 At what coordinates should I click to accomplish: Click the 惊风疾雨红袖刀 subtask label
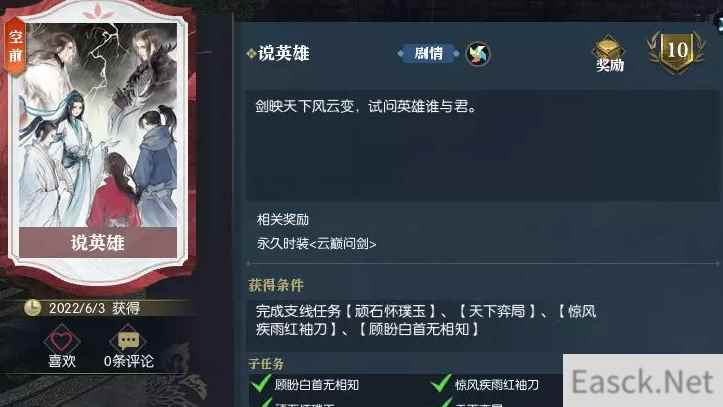click(497, 384)
